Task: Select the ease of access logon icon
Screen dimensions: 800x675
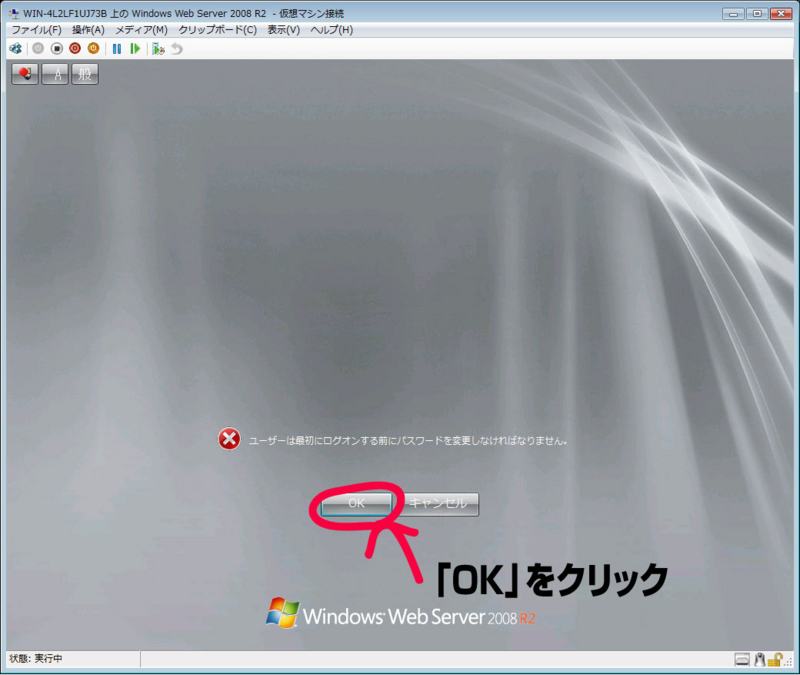Action: [24, 73]
